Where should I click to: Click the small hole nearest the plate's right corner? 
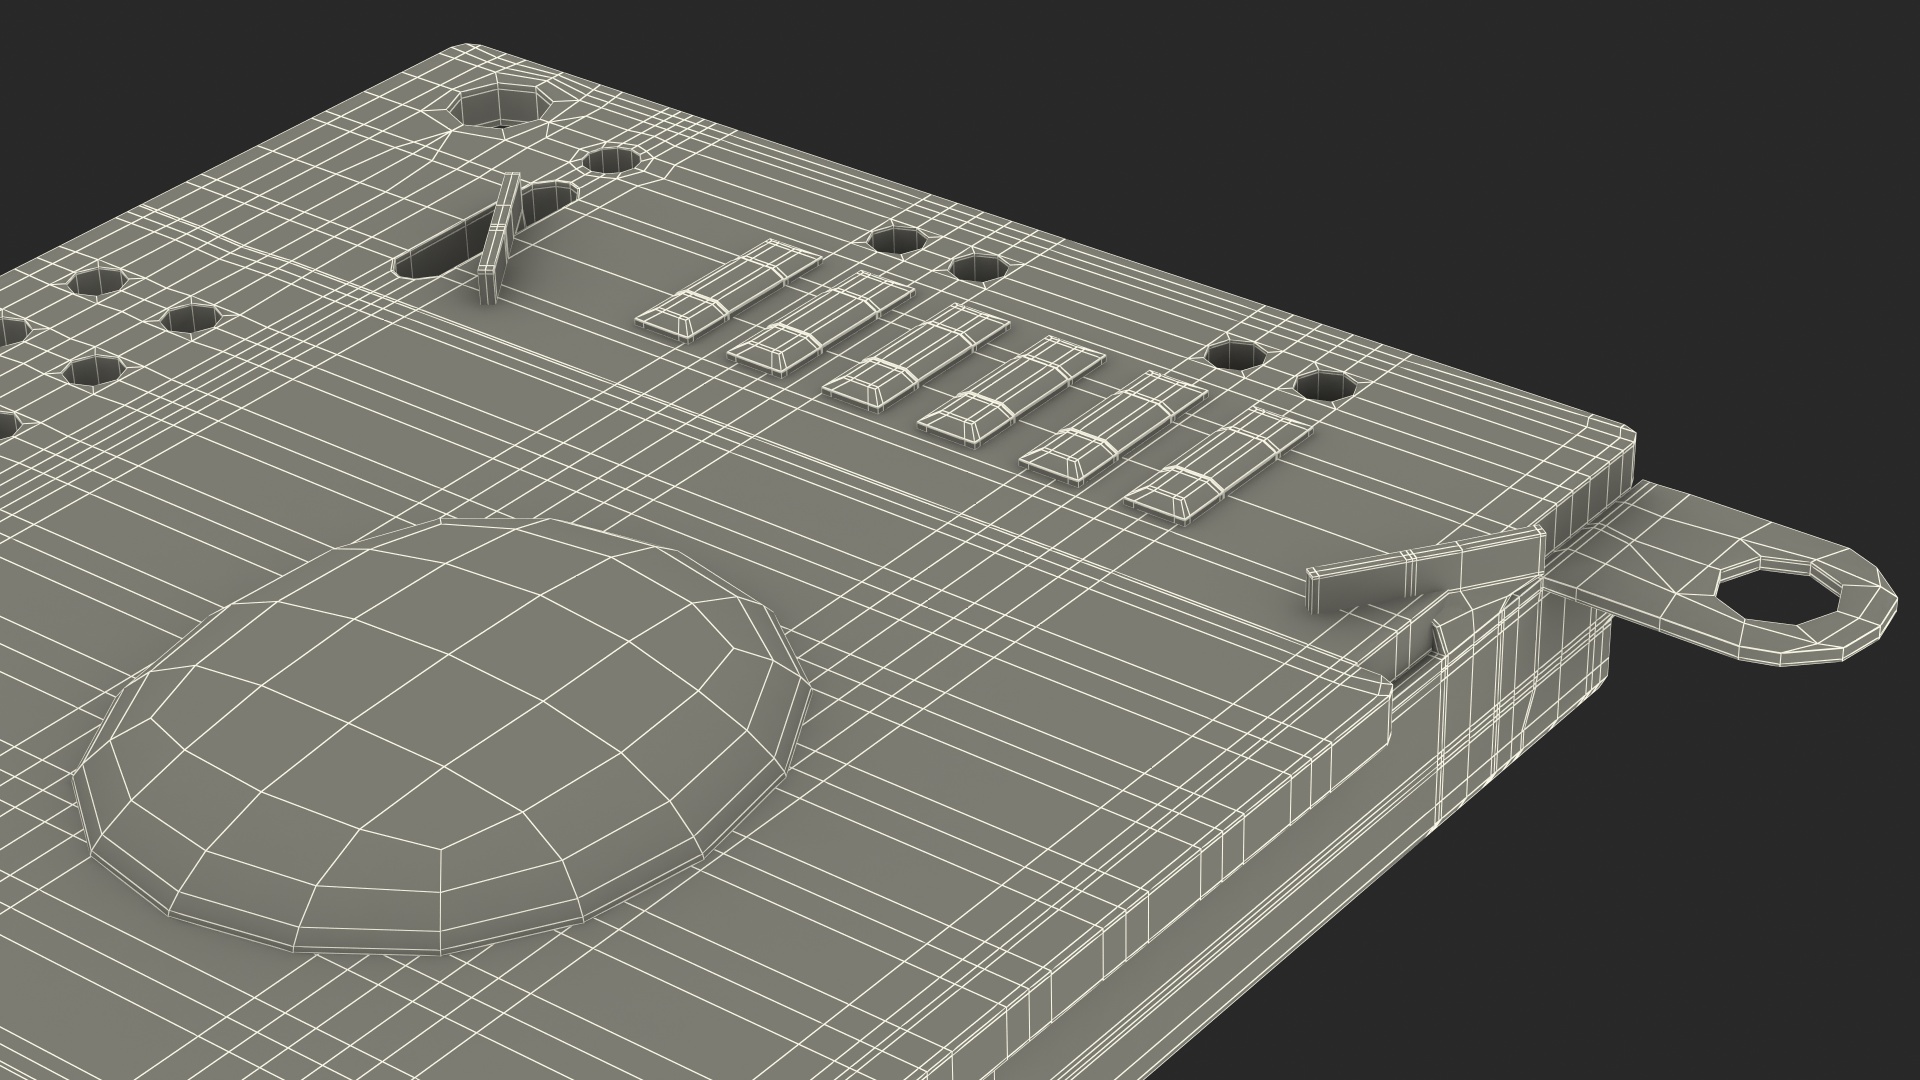coord(1323,386)
